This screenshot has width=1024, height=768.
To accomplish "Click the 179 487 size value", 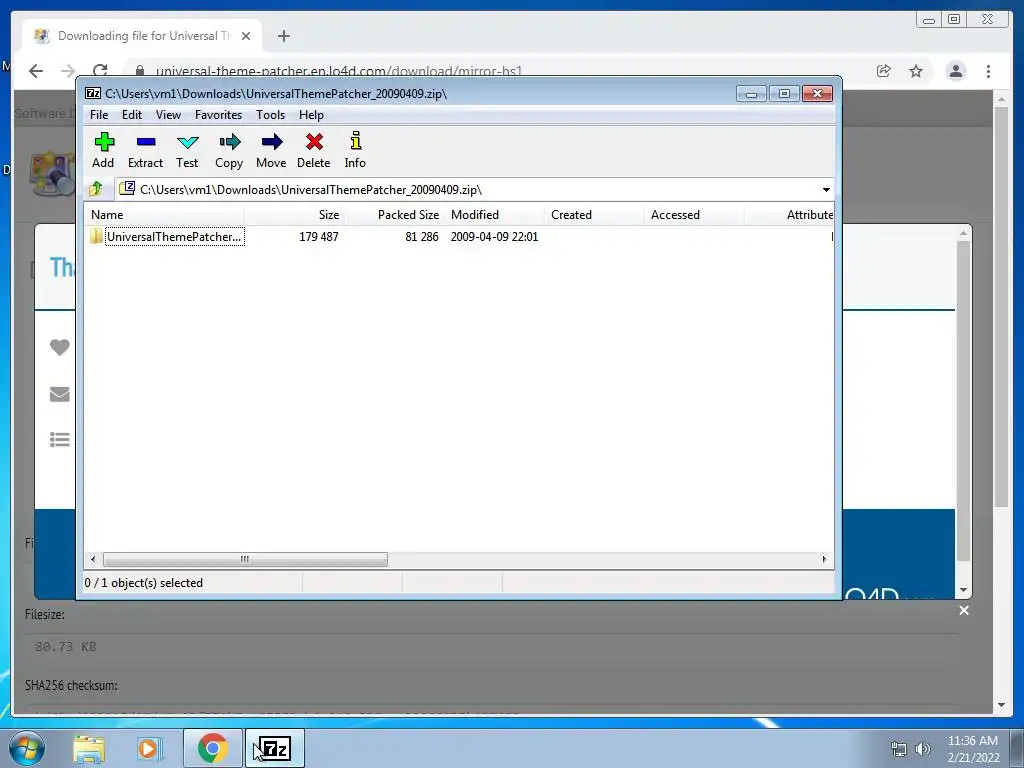I will [x=319, y=236].
